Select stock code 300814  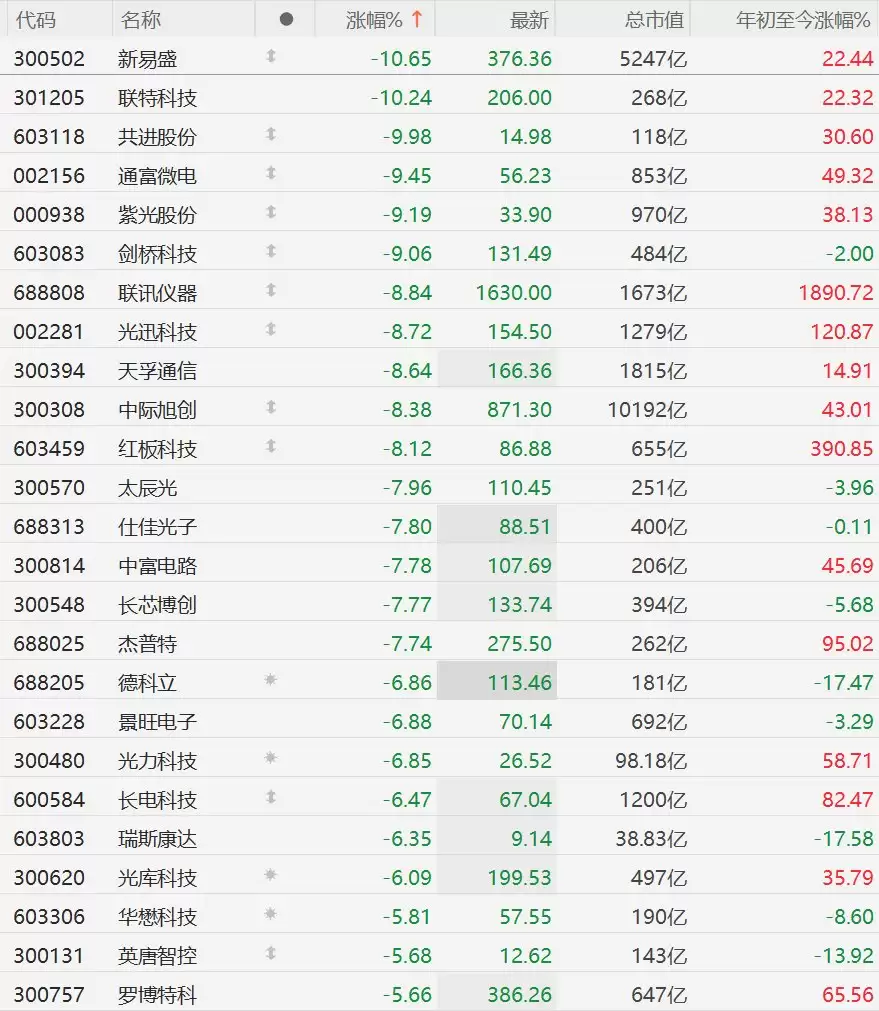(x=49, y=566)
